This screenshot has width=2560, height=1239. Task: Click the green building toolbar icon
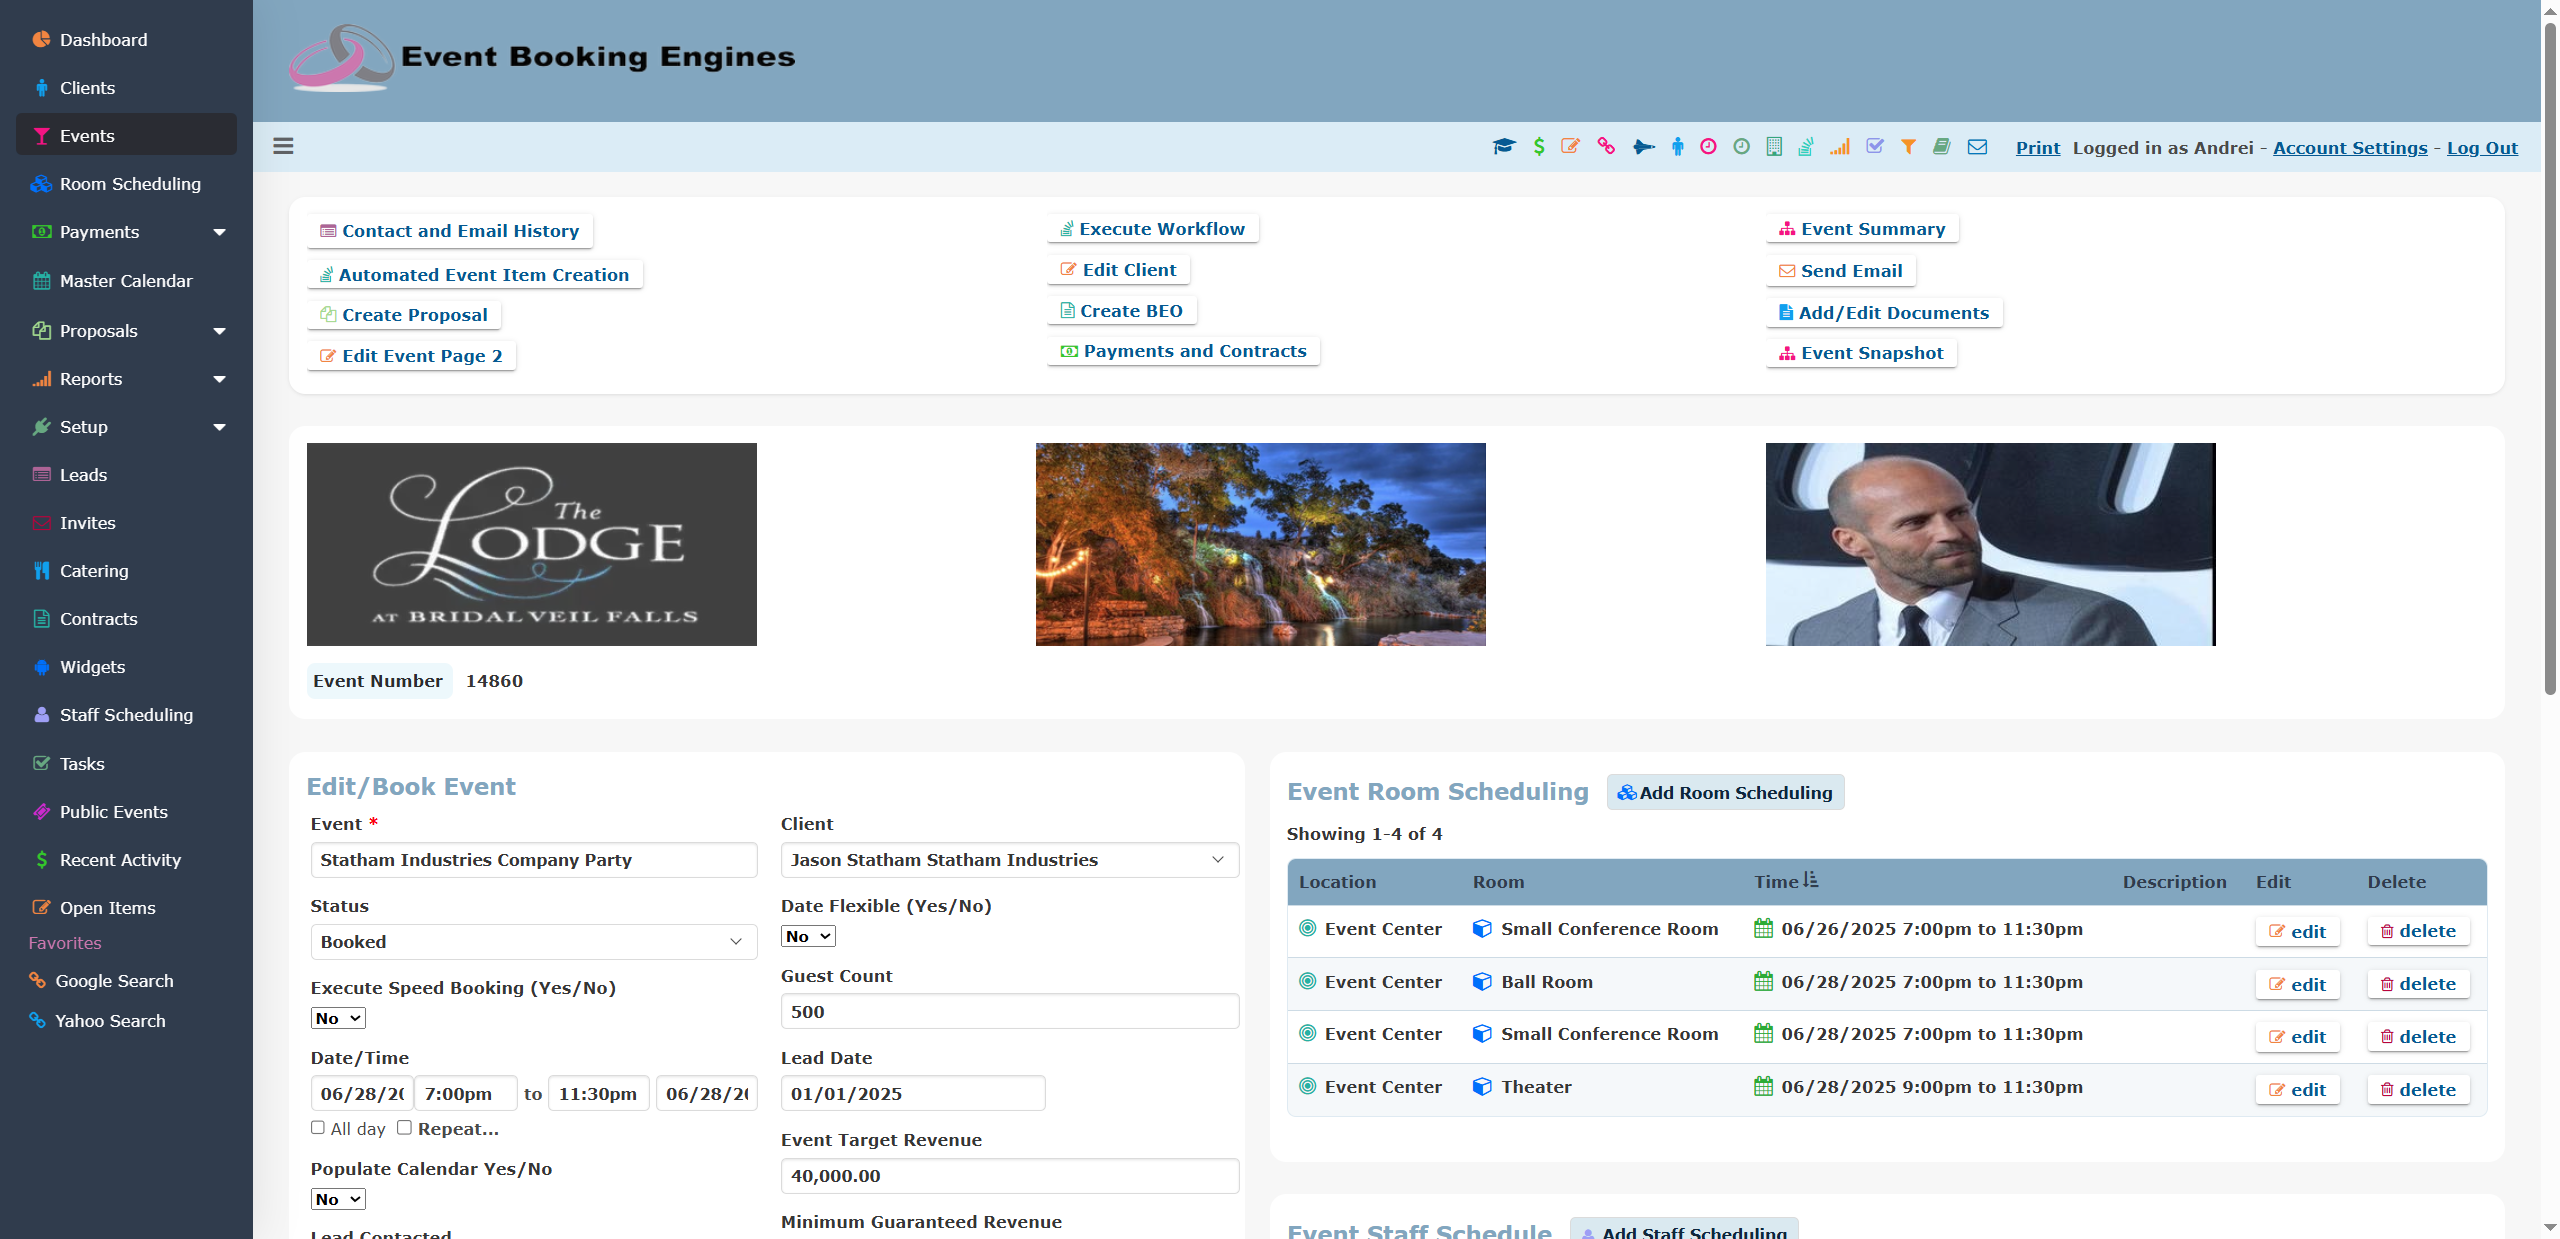(x=1774, y=147)
